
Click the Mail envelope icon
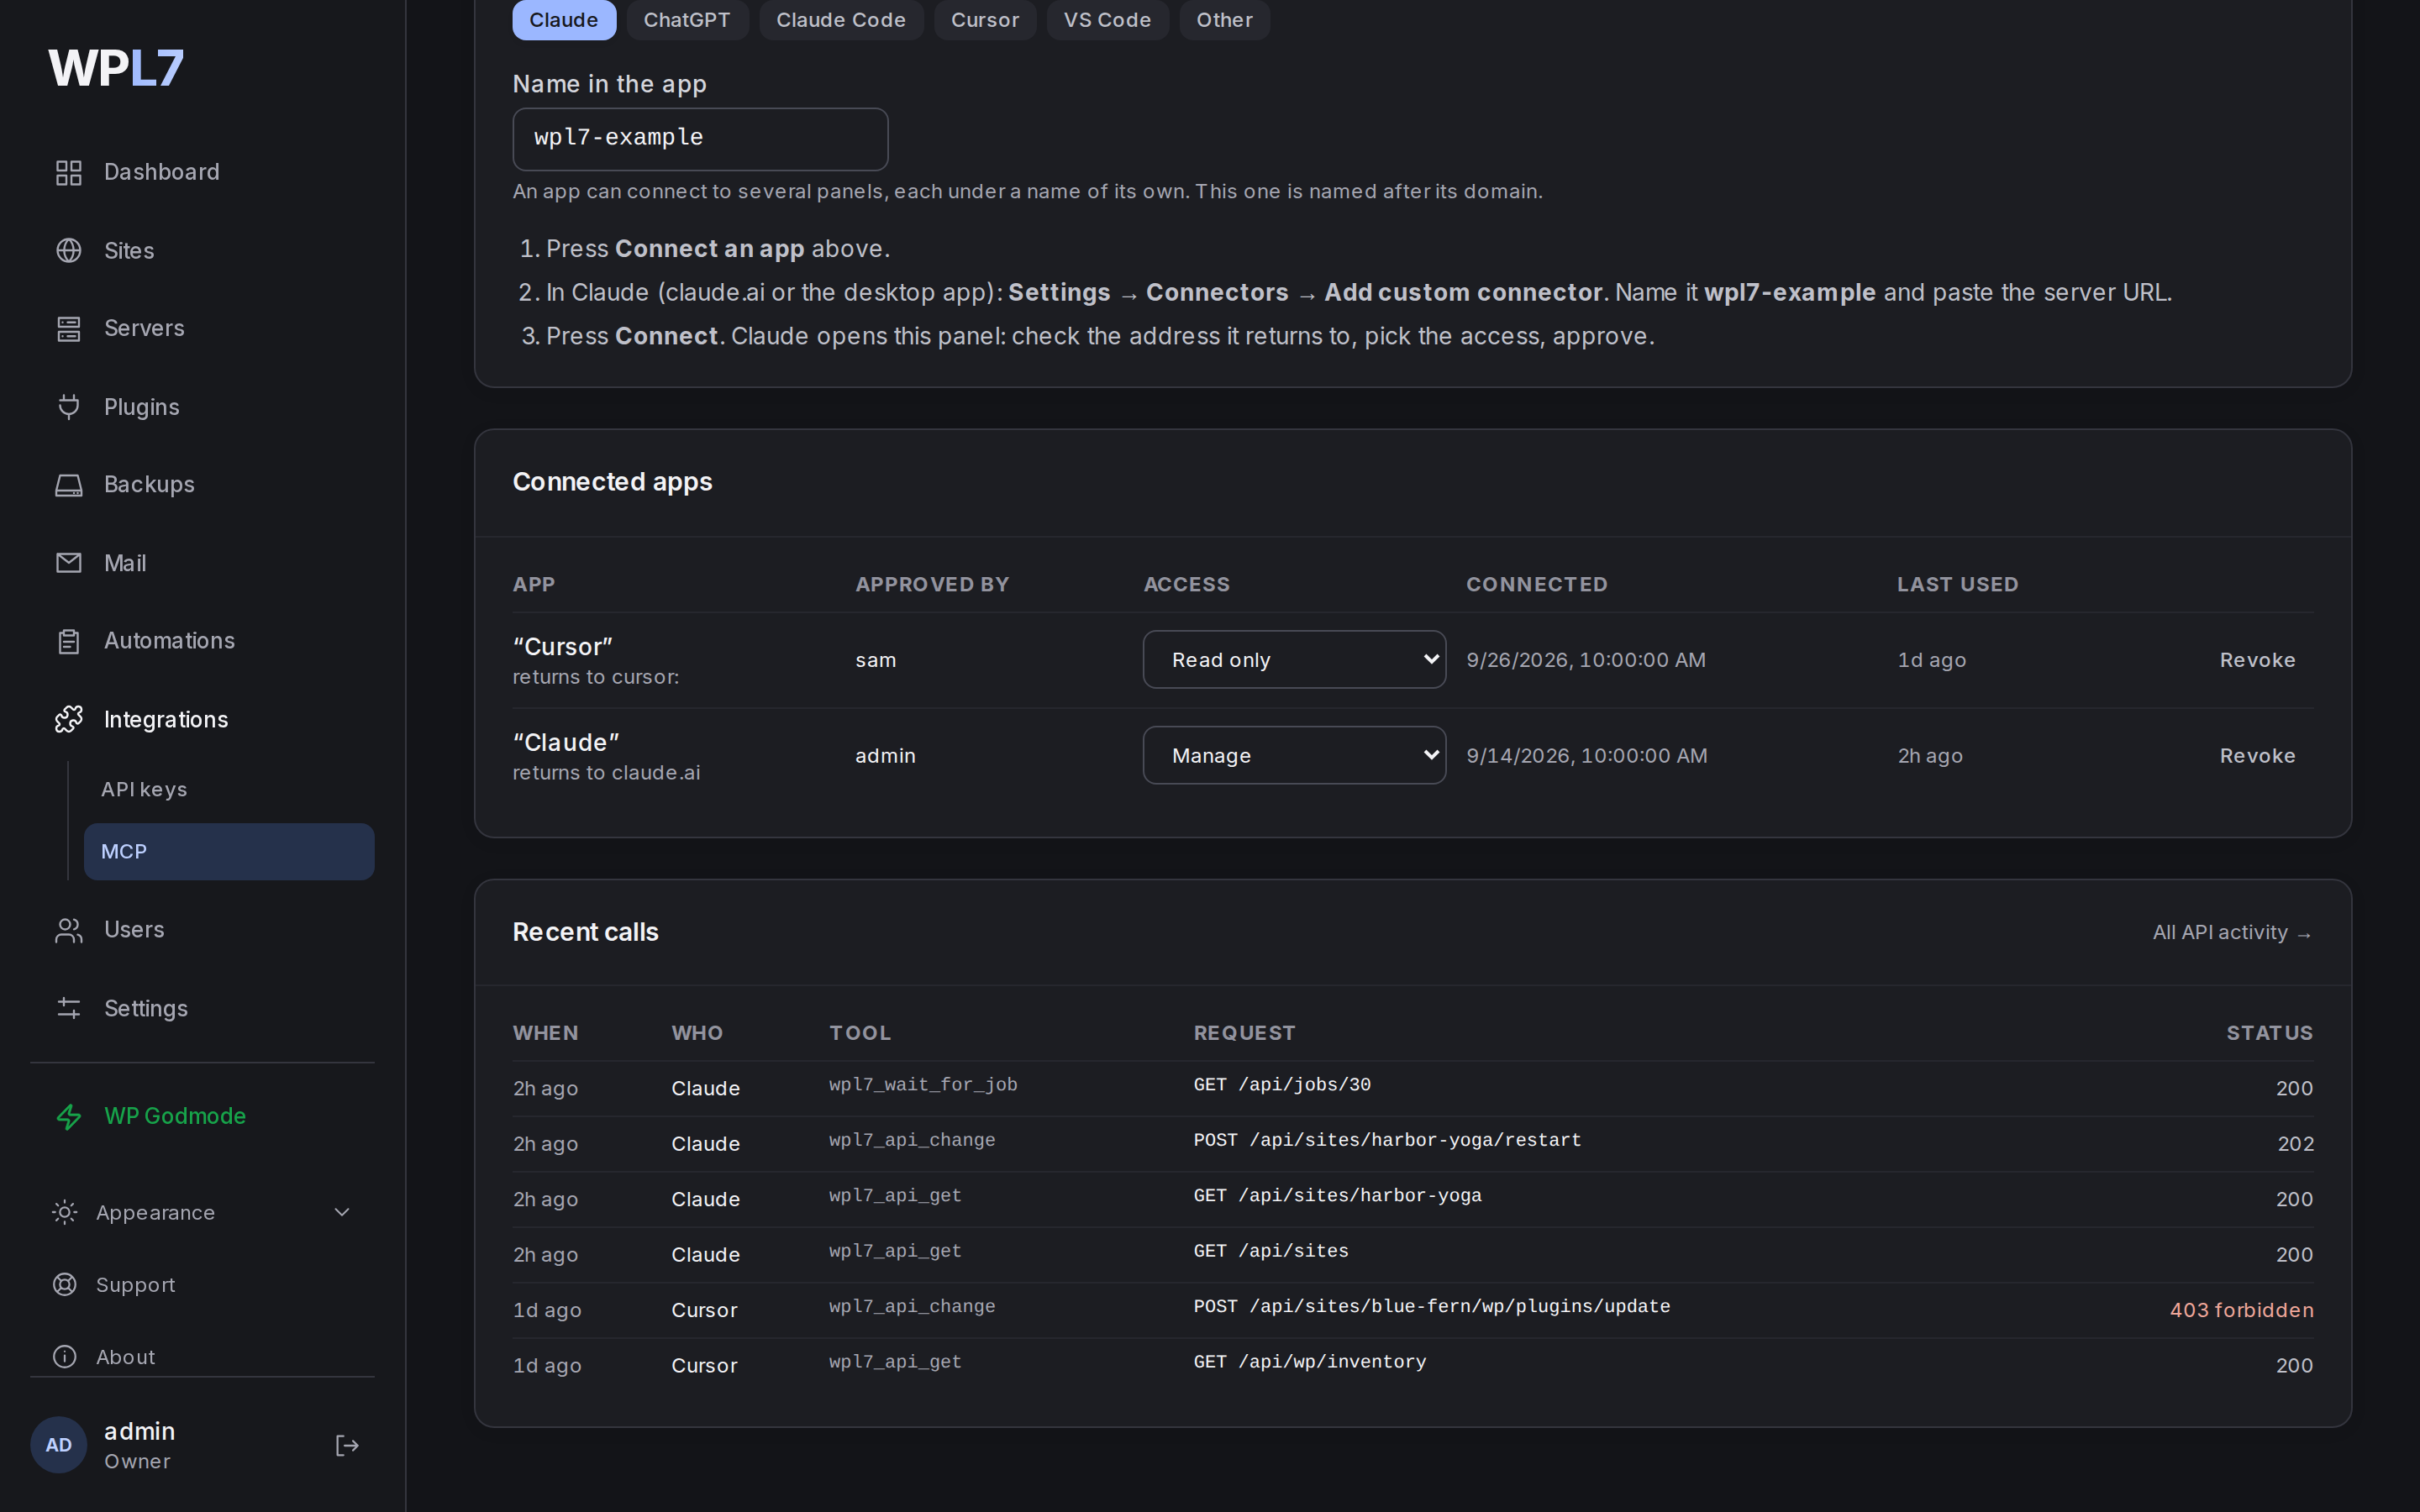68,563
